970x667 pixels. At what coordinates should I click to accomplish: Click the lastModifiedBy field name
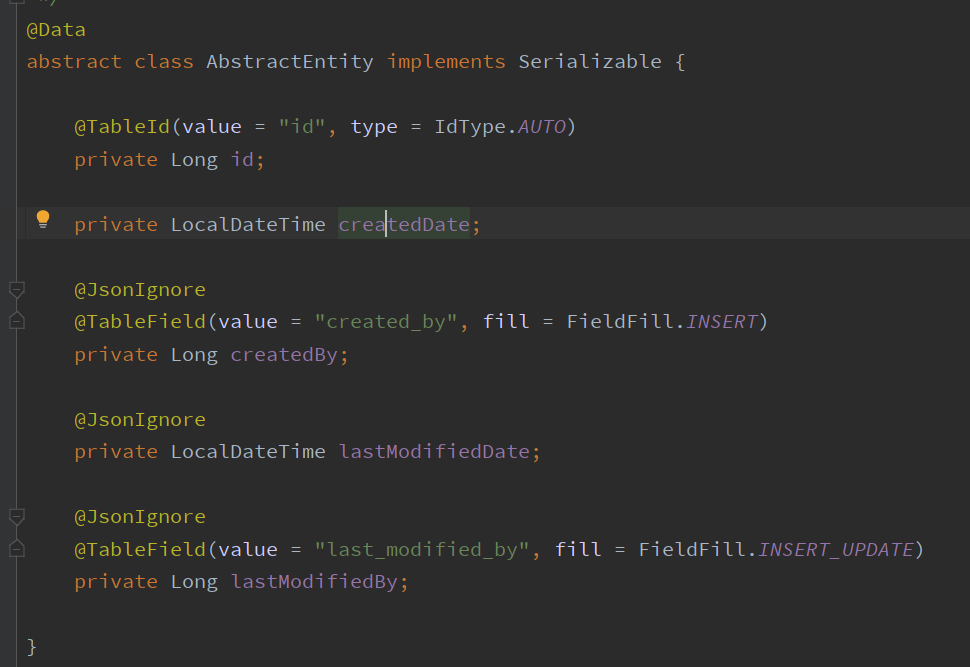click(314, 582)
